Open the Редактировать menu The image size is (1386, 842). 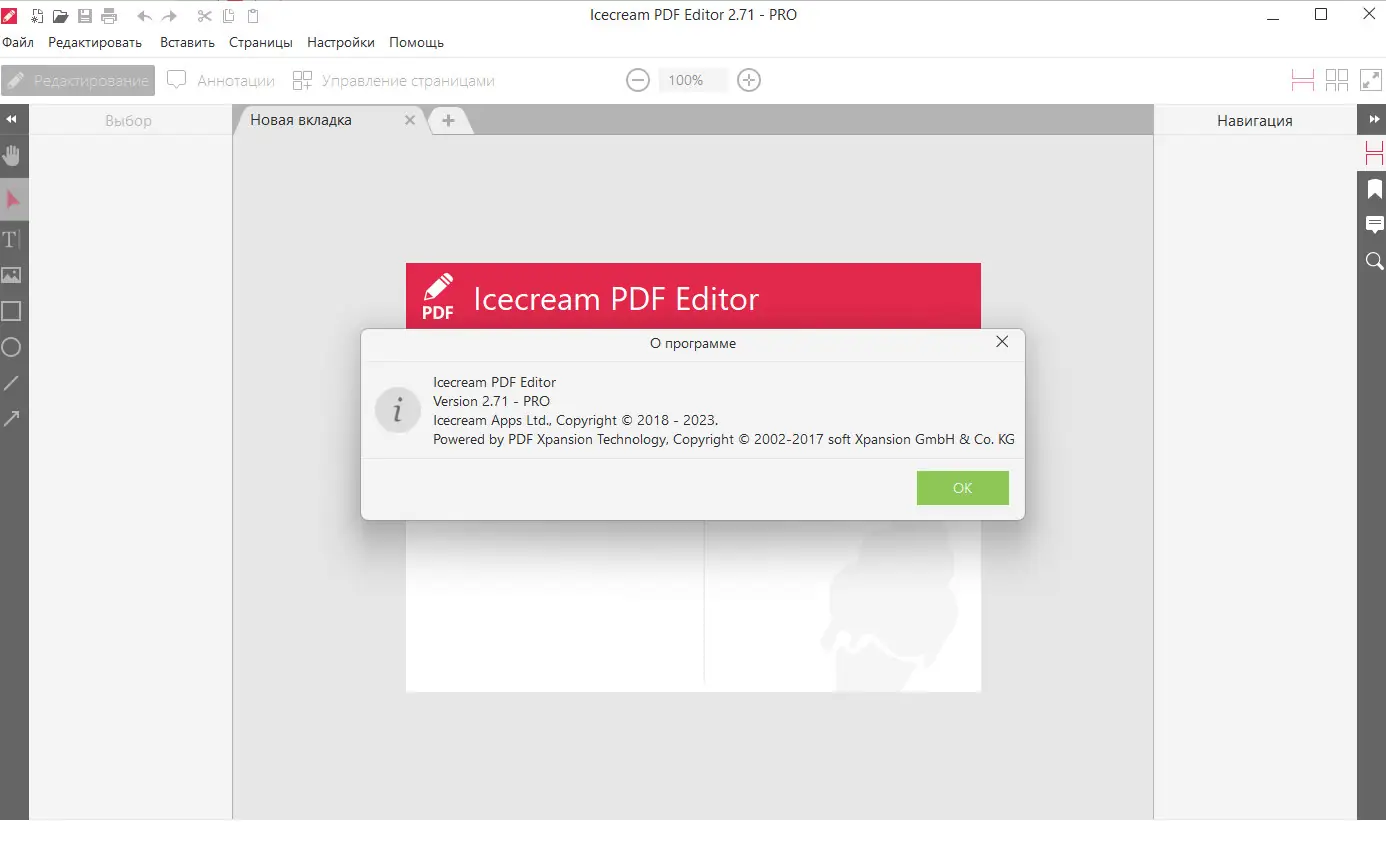[x=95, y=43]
